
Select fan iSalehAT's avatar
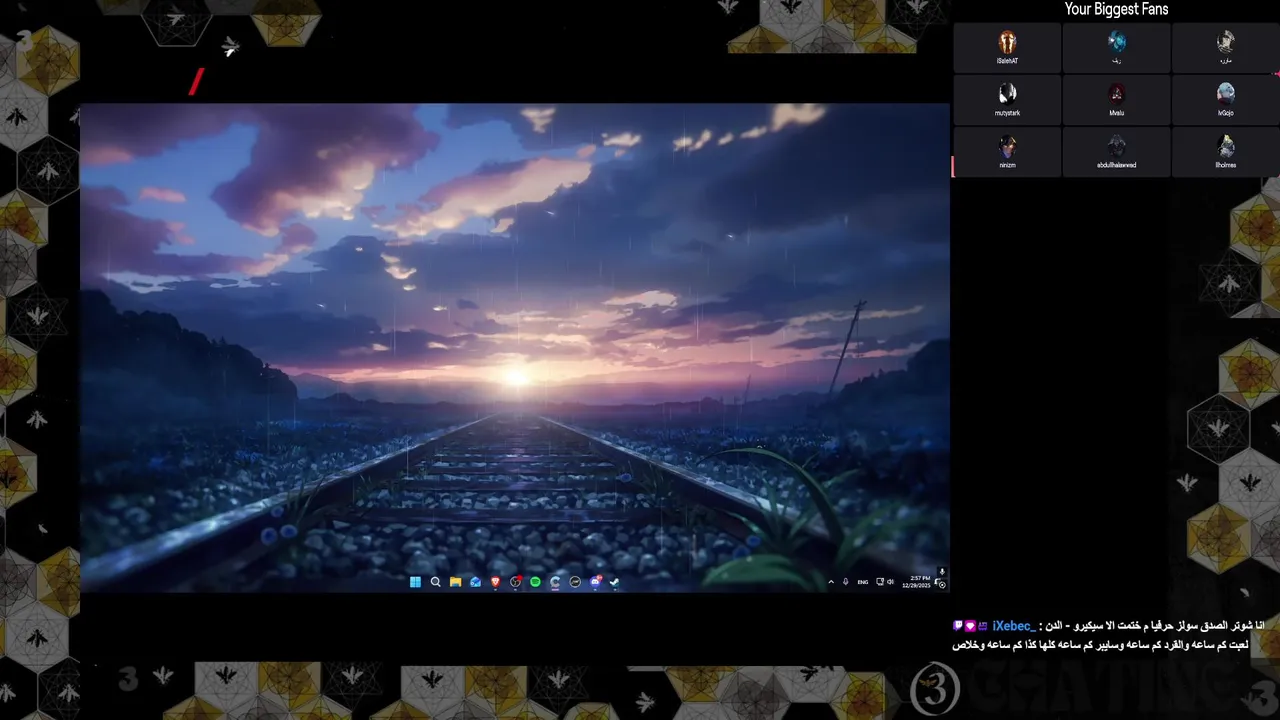tap(1007, 42)
